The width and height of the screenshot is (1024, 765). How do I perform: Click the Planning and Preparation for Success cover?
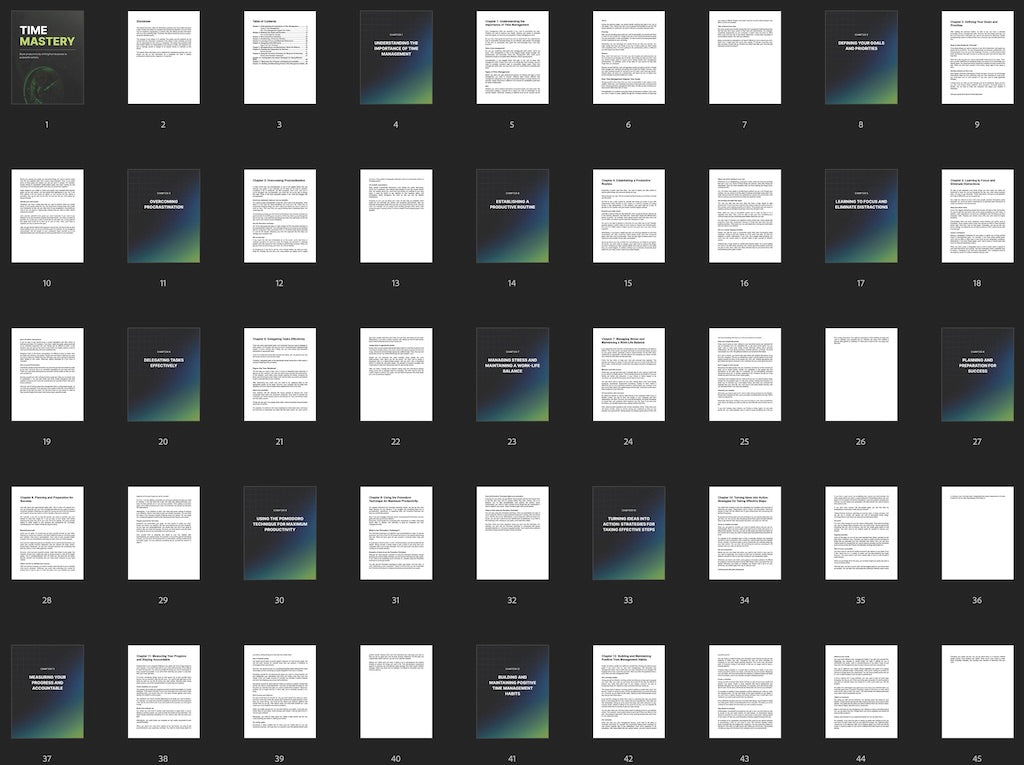pyautogui.click(x=977, y=374)
